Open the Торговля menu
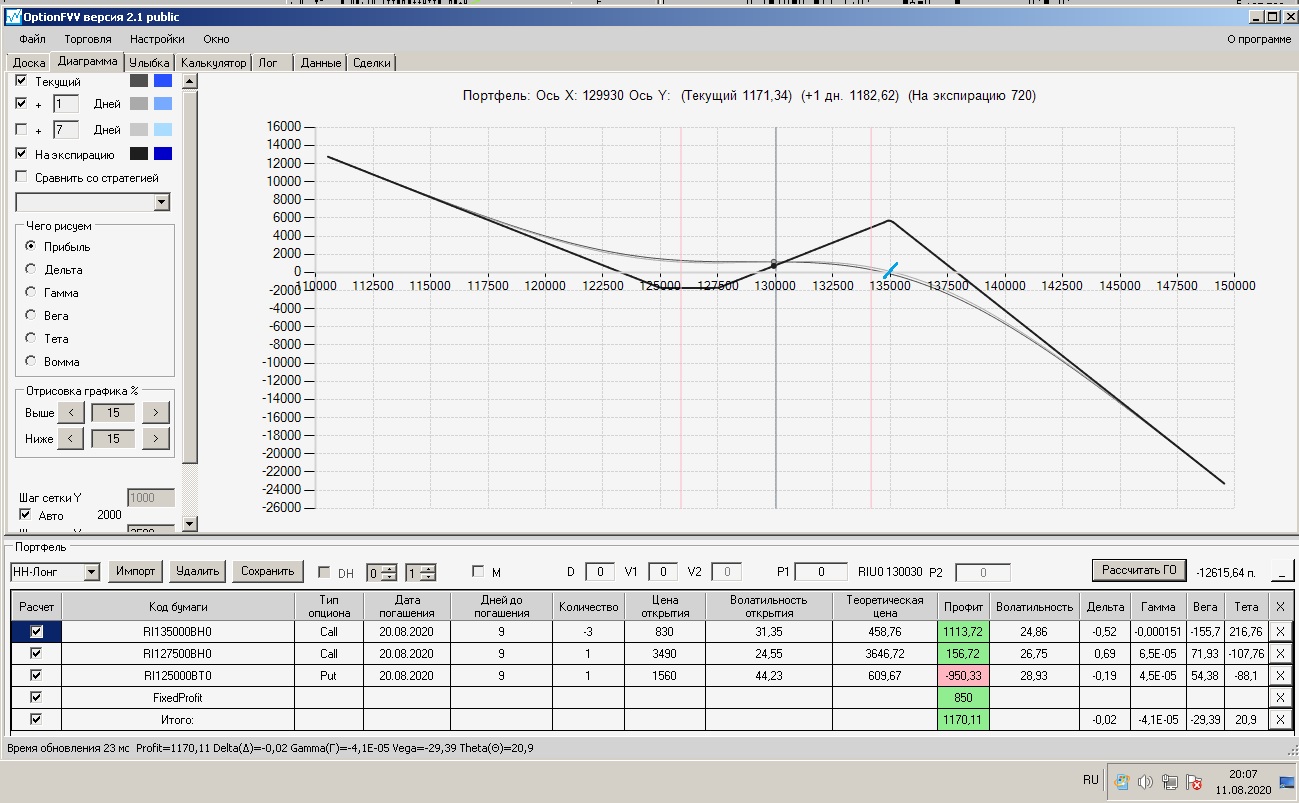 click(88, 39)
